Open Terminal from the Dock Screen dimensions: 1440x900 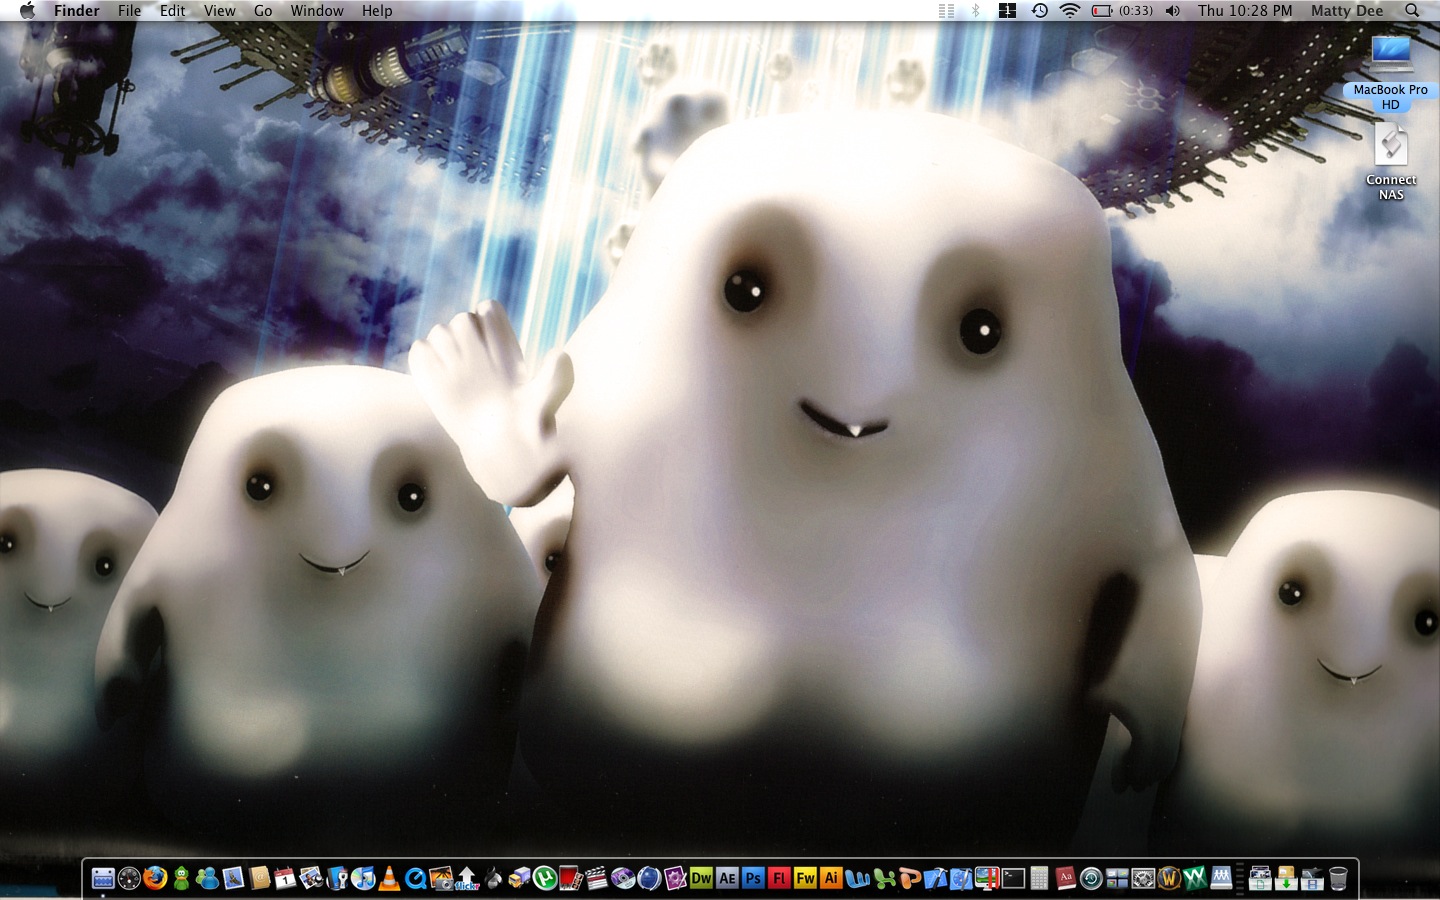coord(1013,878)
